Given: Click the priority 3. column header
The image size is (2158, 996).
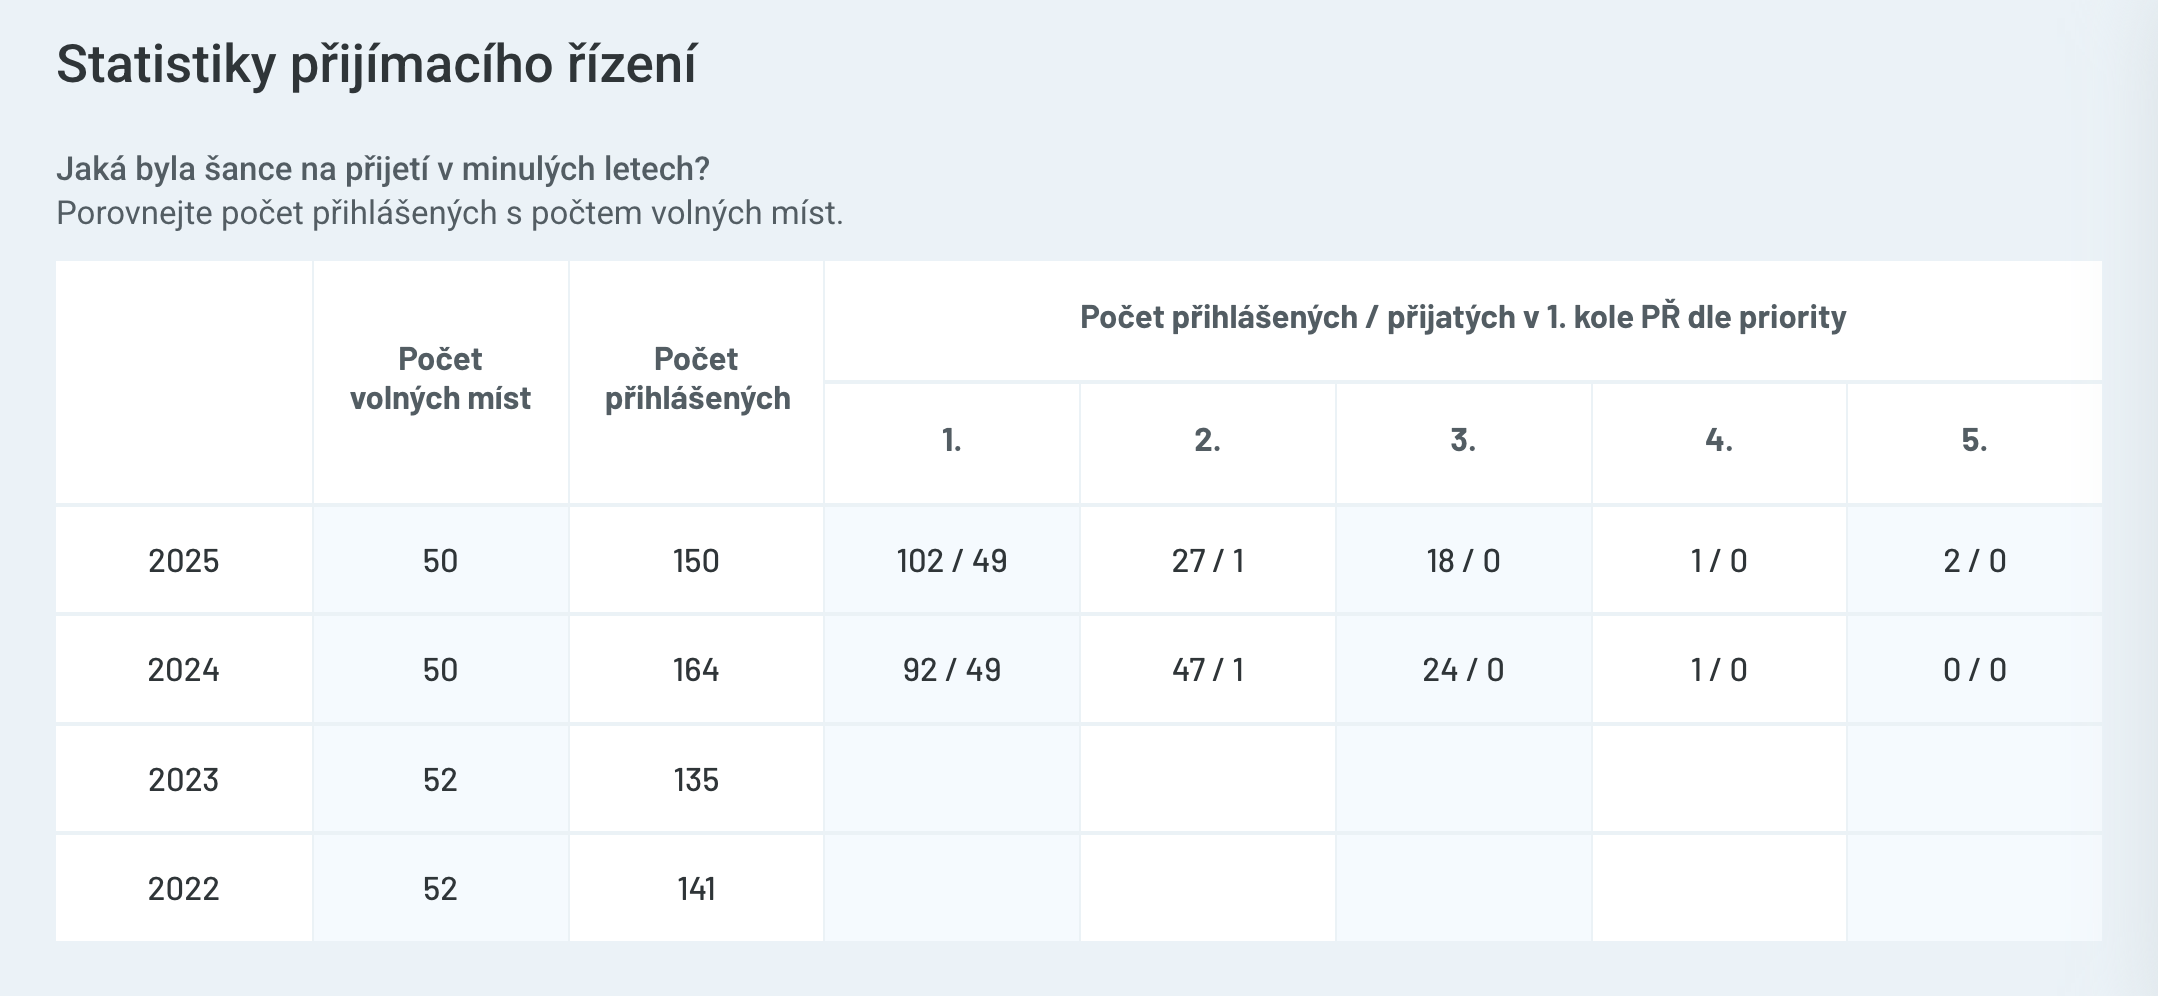Looking at the screenshot, I should point(1463,440).
